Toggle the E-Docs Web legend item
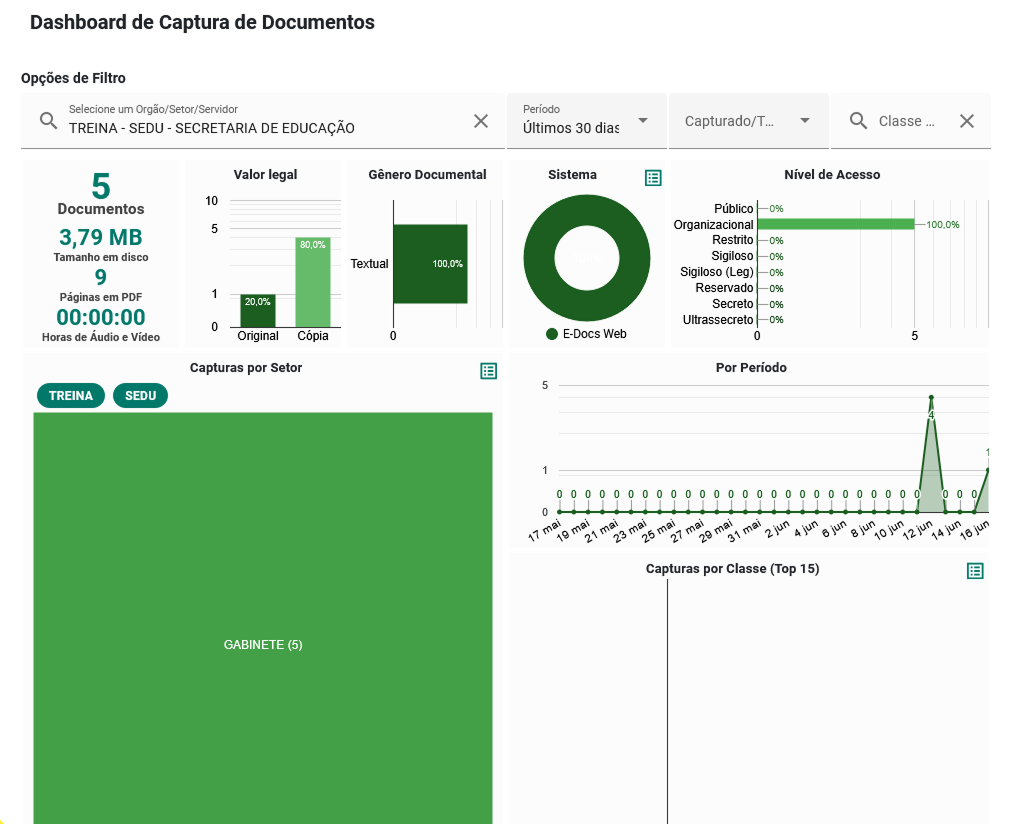 point(586,334)
